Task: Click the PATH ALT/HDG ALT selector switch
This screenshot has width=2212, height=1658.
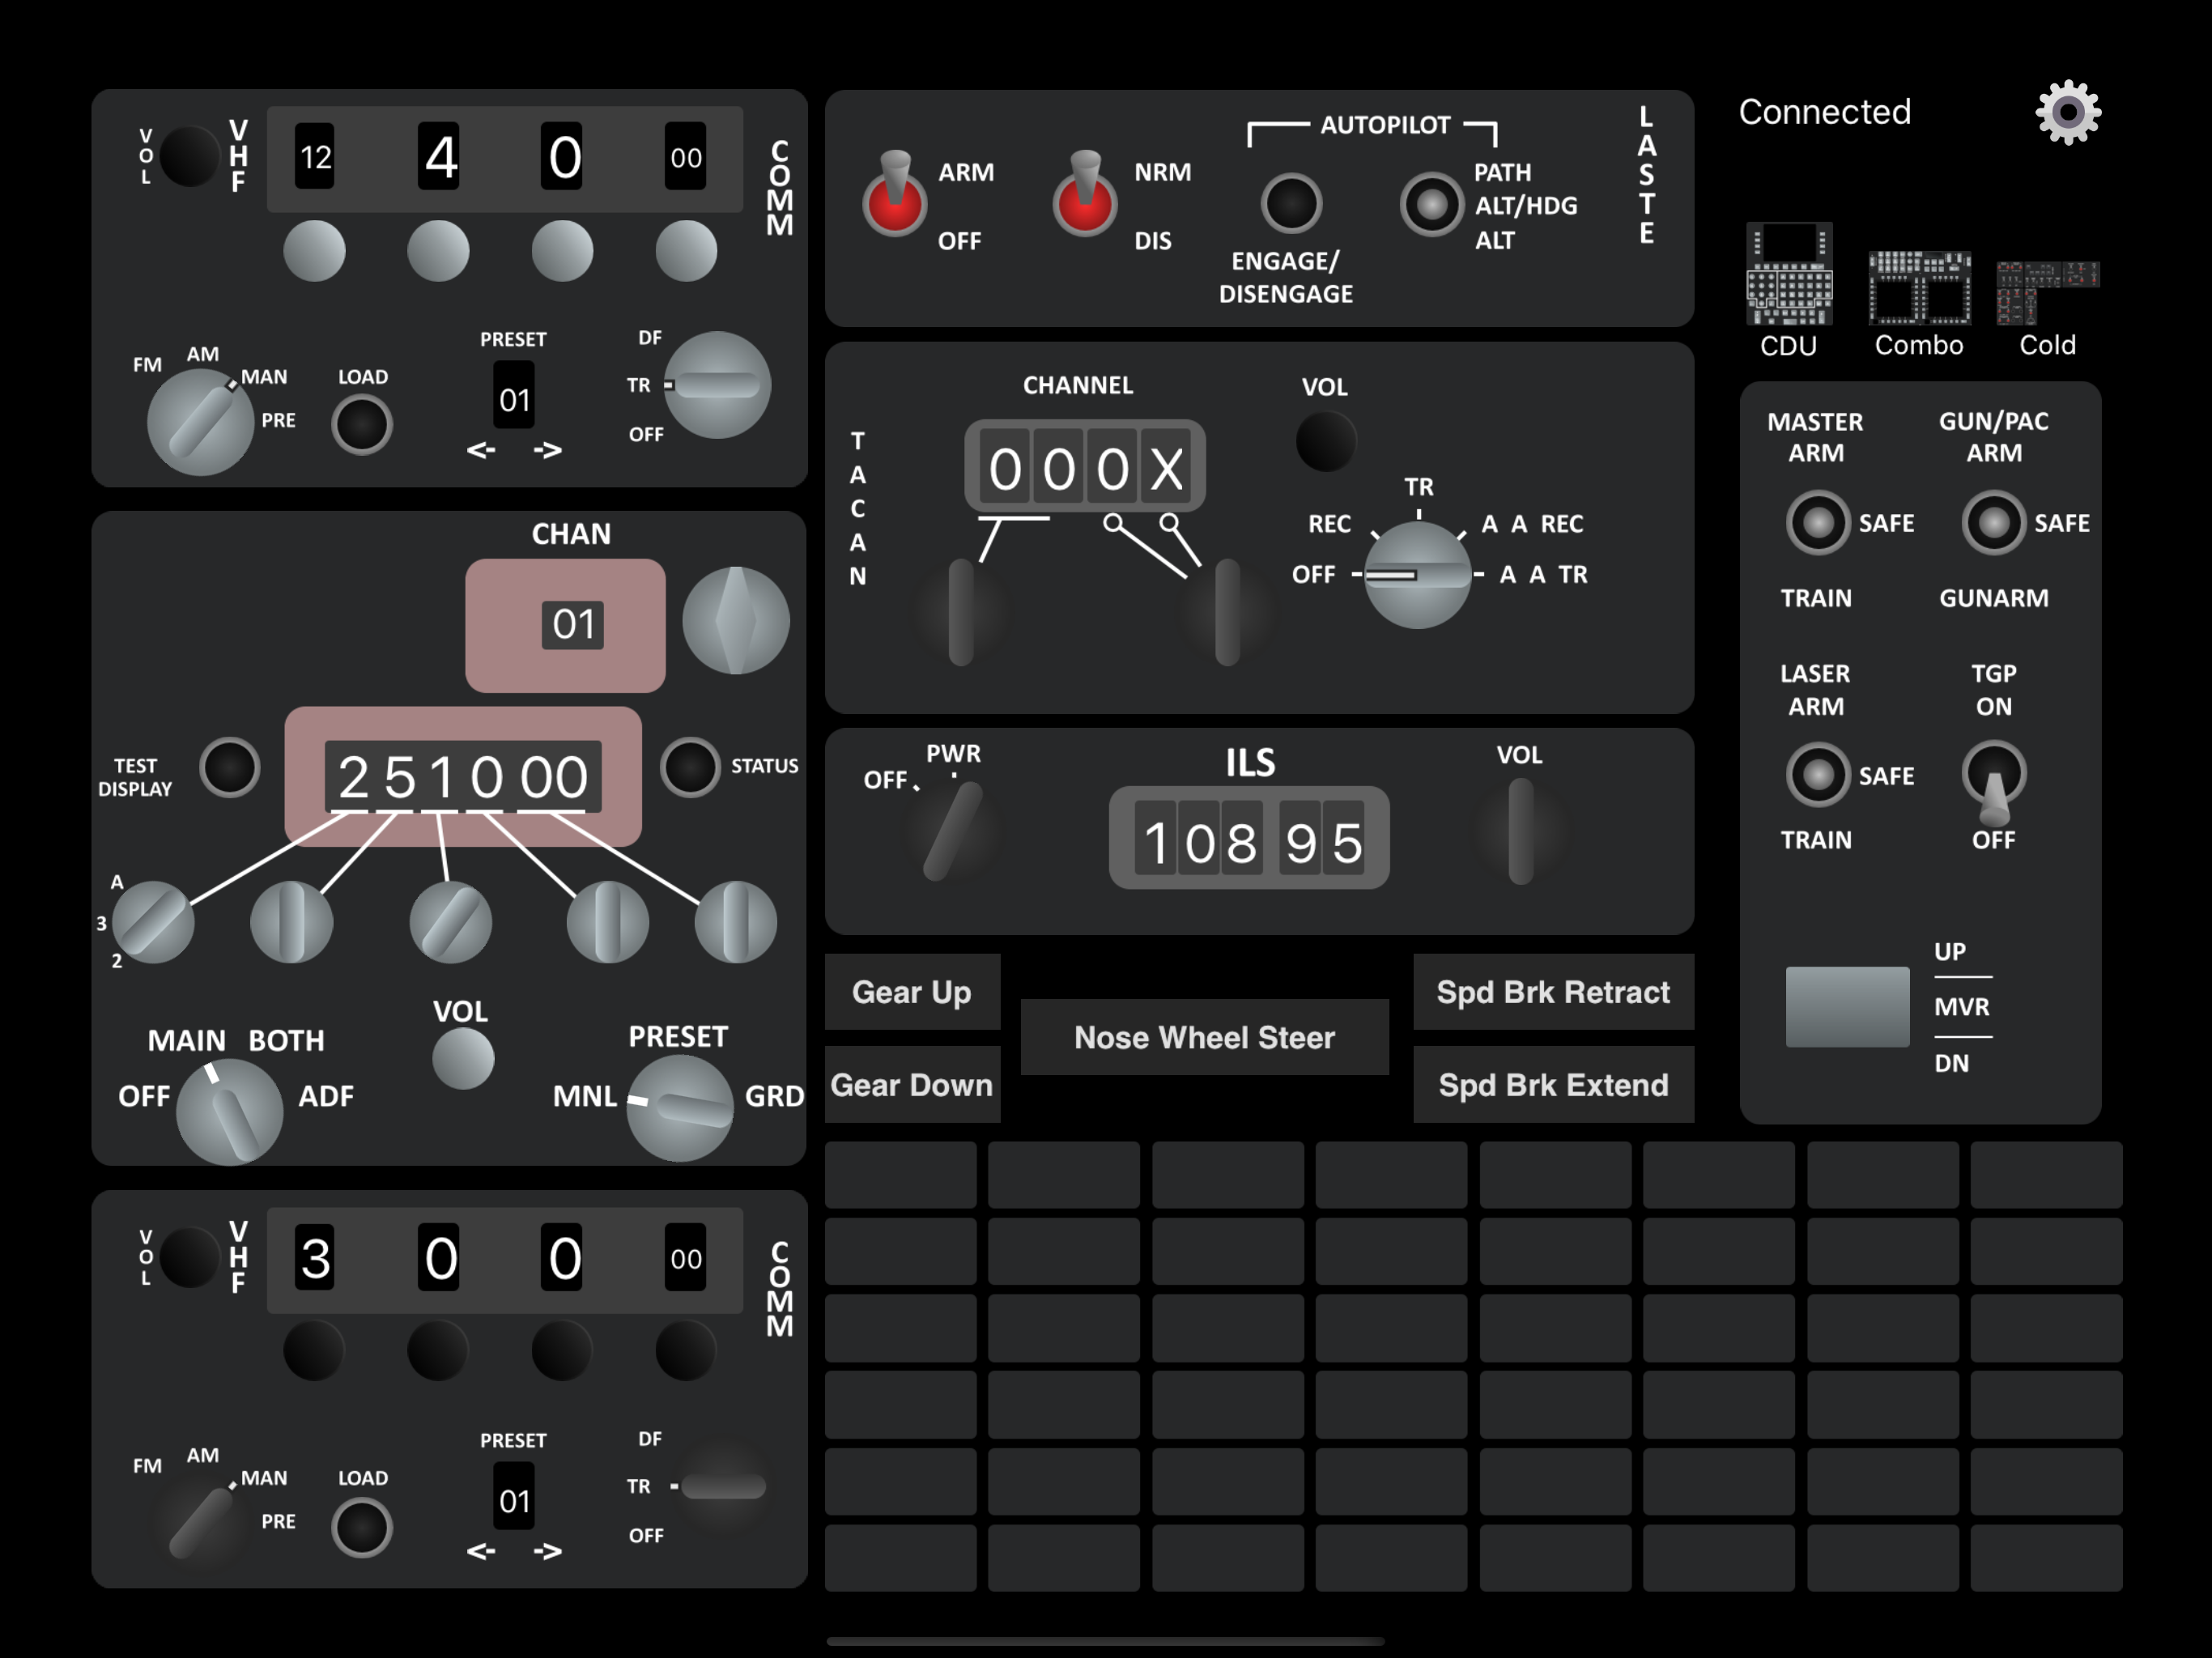Action: (x=1431, y=205)
